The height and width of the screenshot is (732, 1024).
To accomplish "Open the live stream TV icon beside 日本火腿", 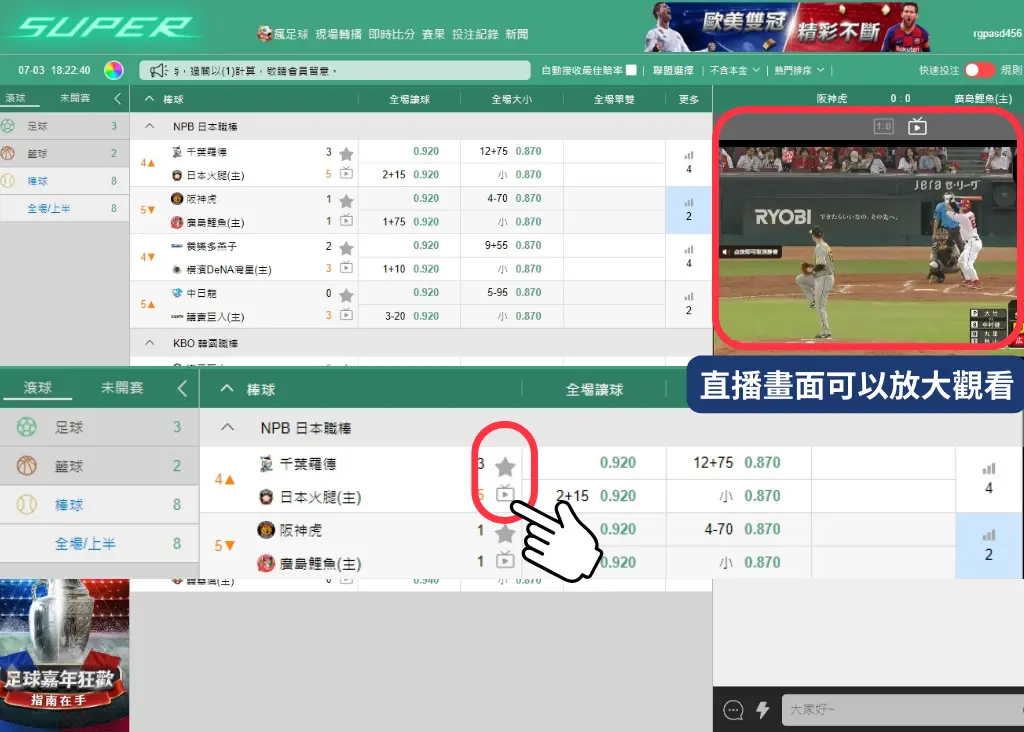I will (x=345, y=173).
